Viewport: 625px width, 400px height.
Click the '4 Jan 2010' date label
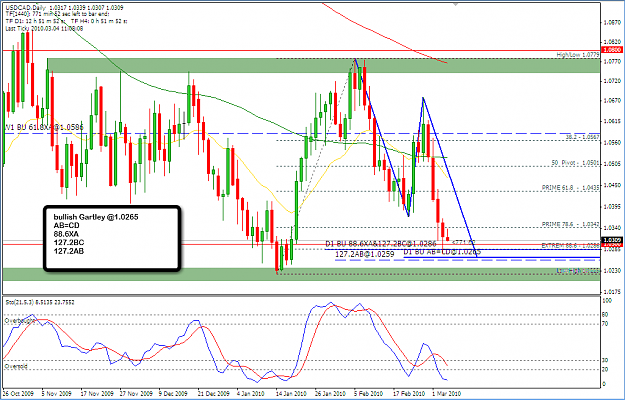coord(251,393)
